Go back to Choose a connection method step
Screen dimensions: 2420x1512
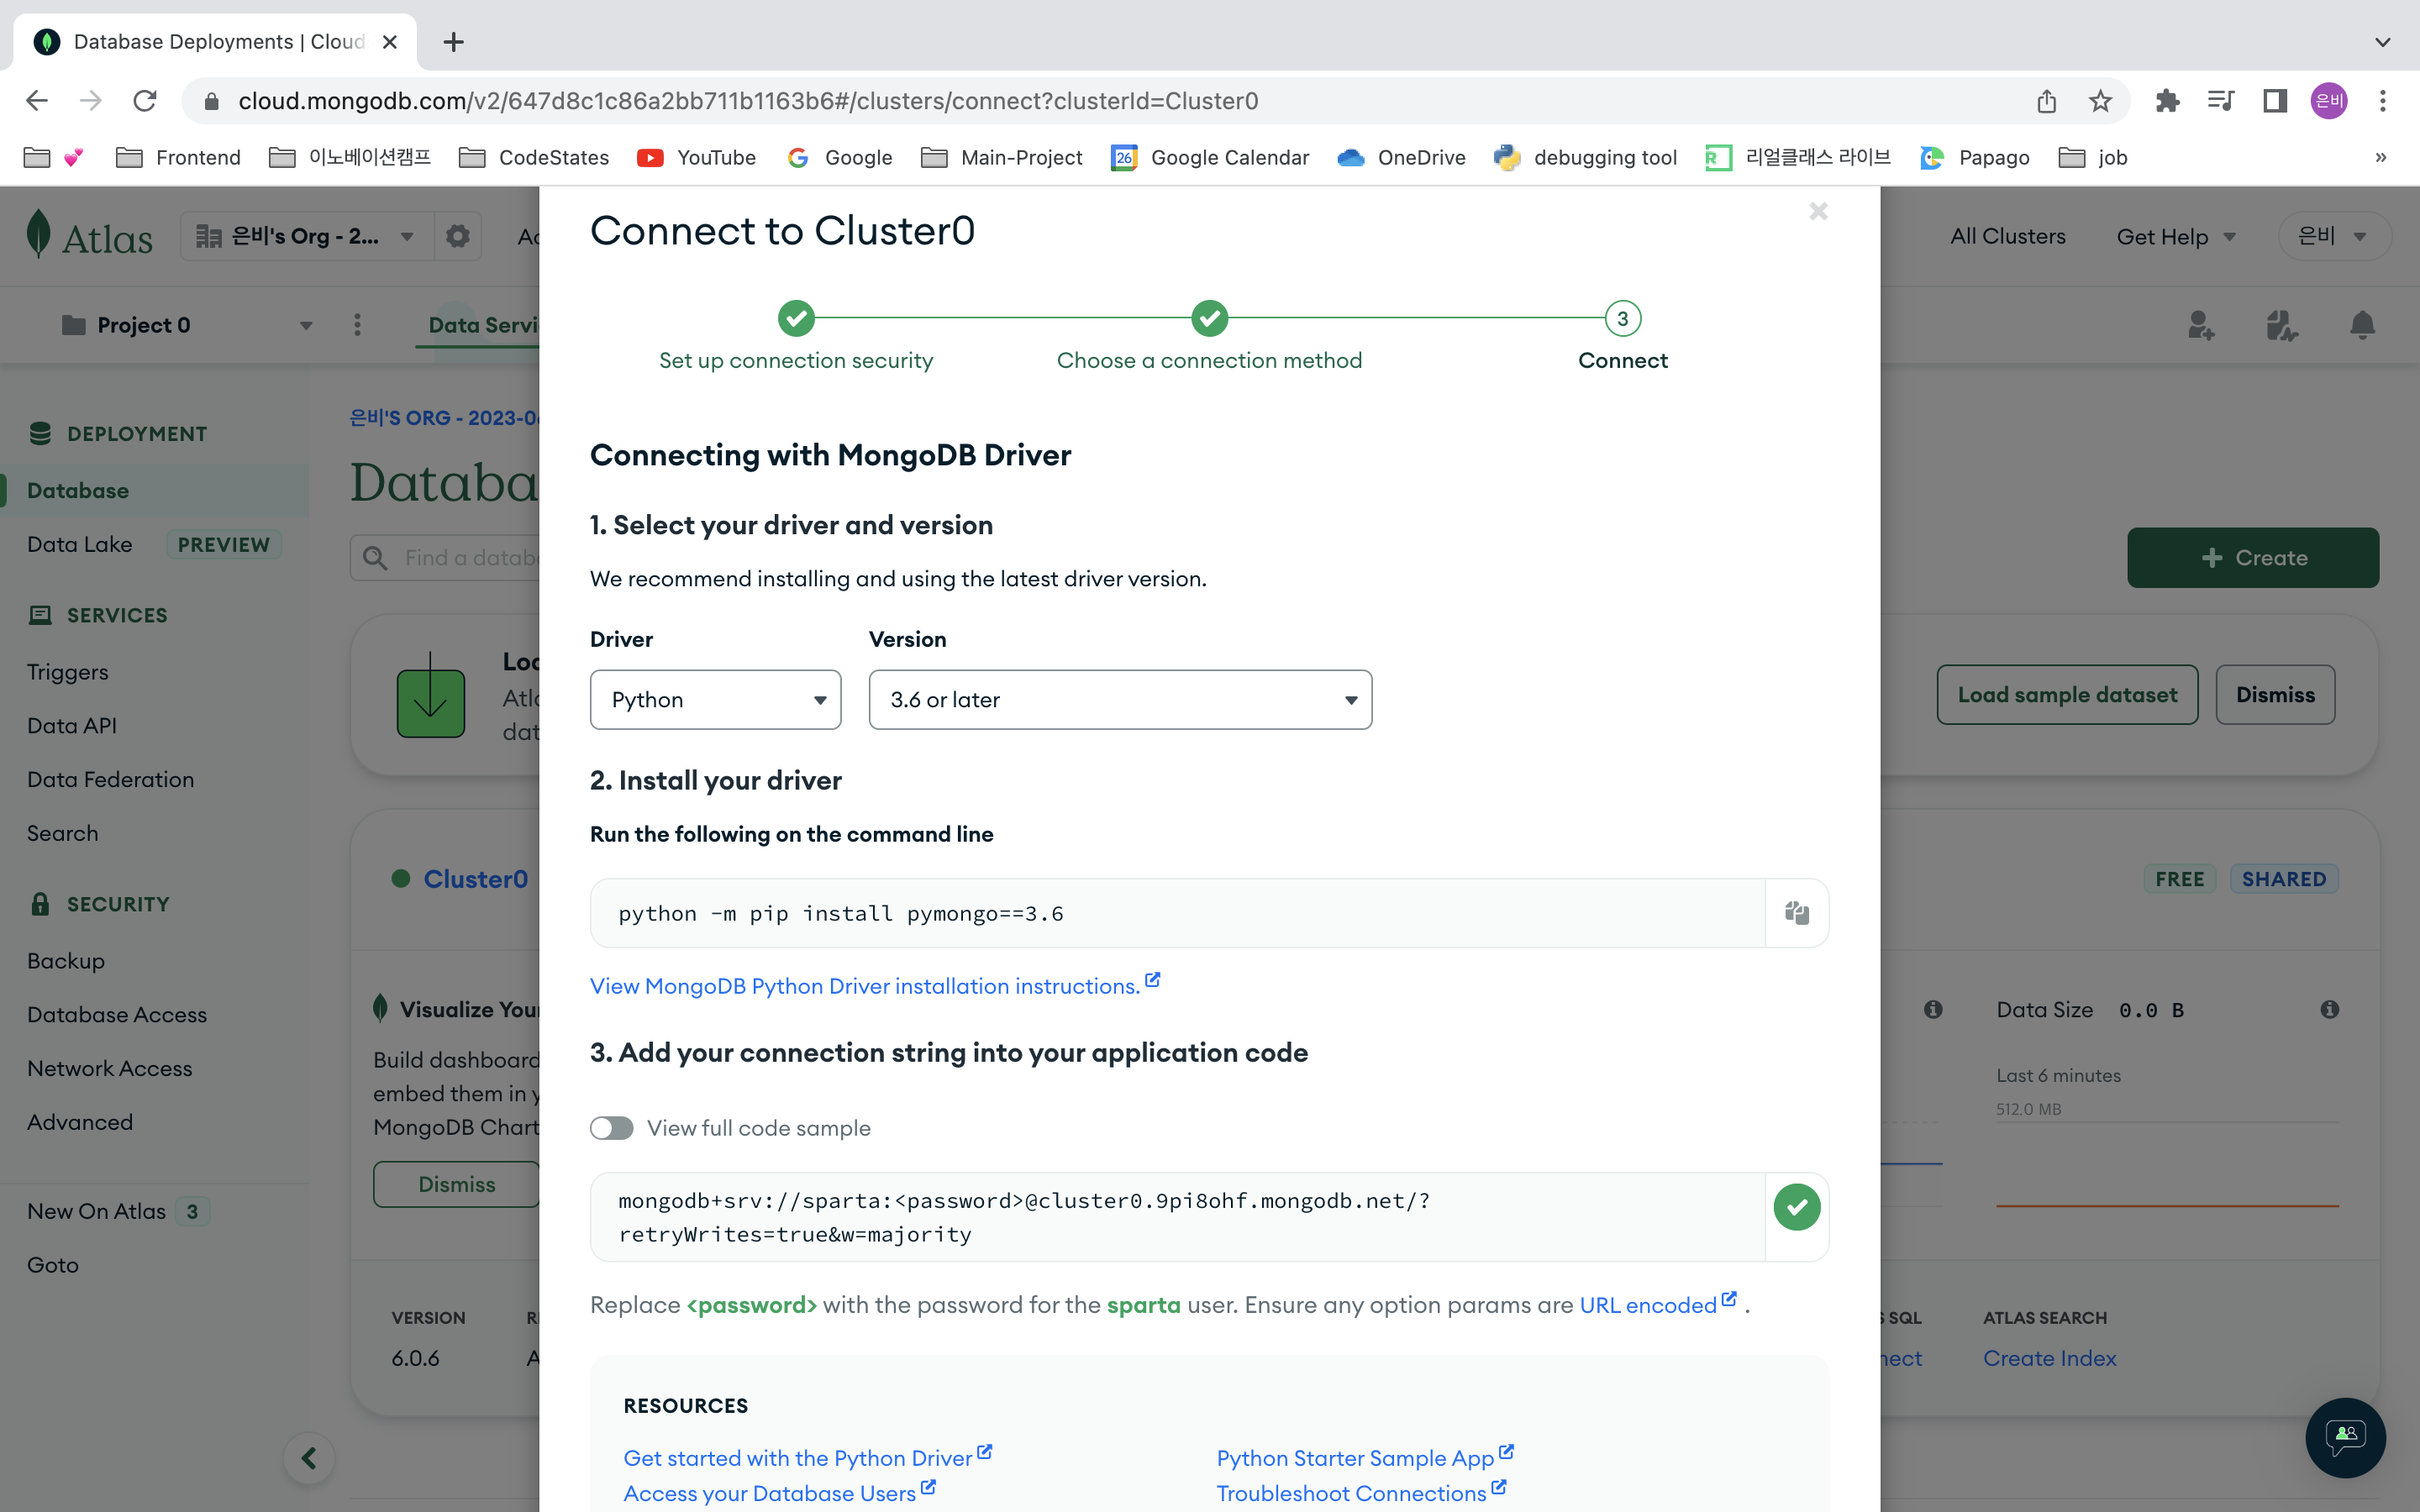(x=1209, y=320)
